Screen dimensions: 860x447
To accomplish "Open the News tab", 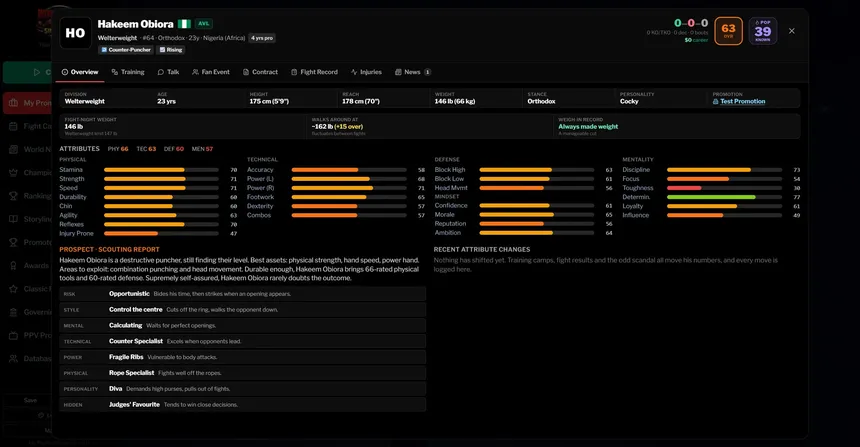I will pos(412,72).
